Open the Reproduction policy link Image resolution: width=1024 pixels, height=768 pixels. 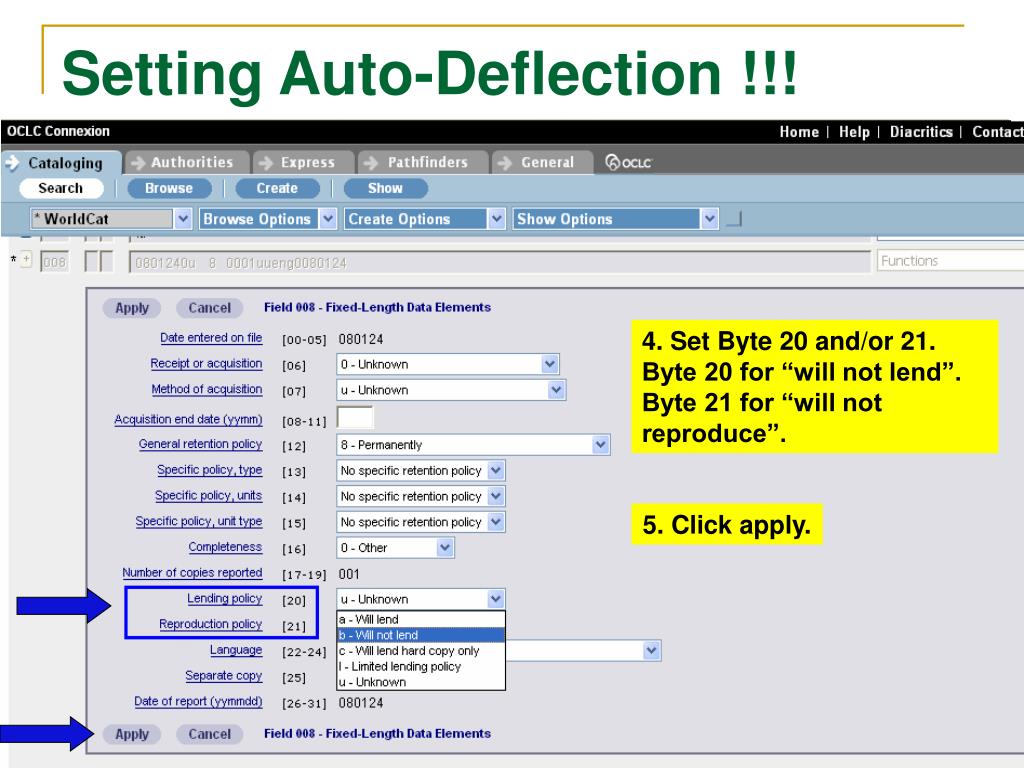[210, 624]
